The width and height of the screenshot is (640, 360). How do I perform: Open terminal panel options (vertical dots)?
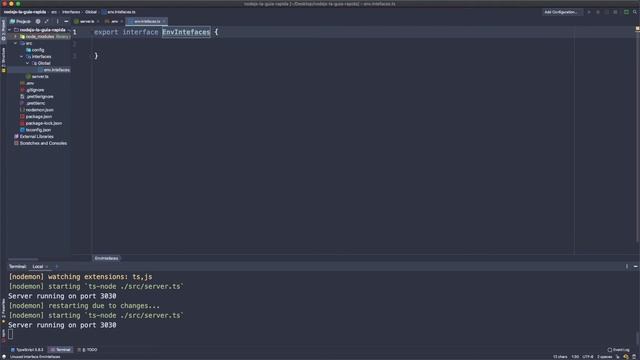coord(627,267)
